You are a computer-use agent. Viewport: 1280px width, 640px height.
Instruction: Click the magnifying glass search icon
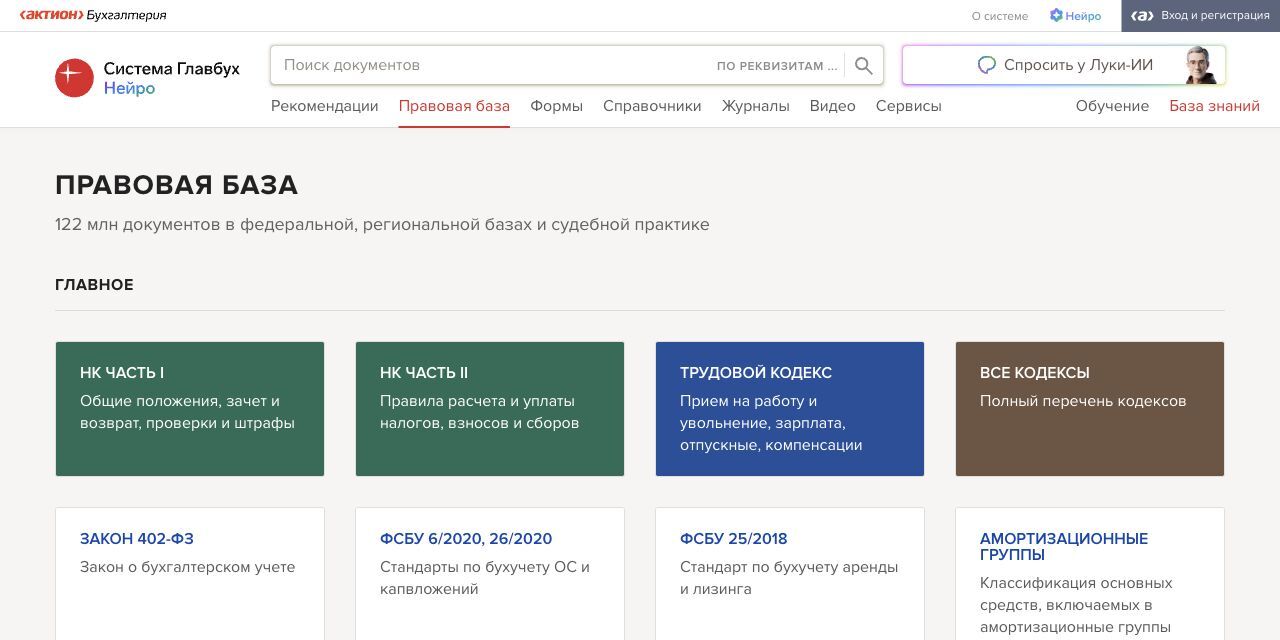pyautogui.click(x=864, y=66)
